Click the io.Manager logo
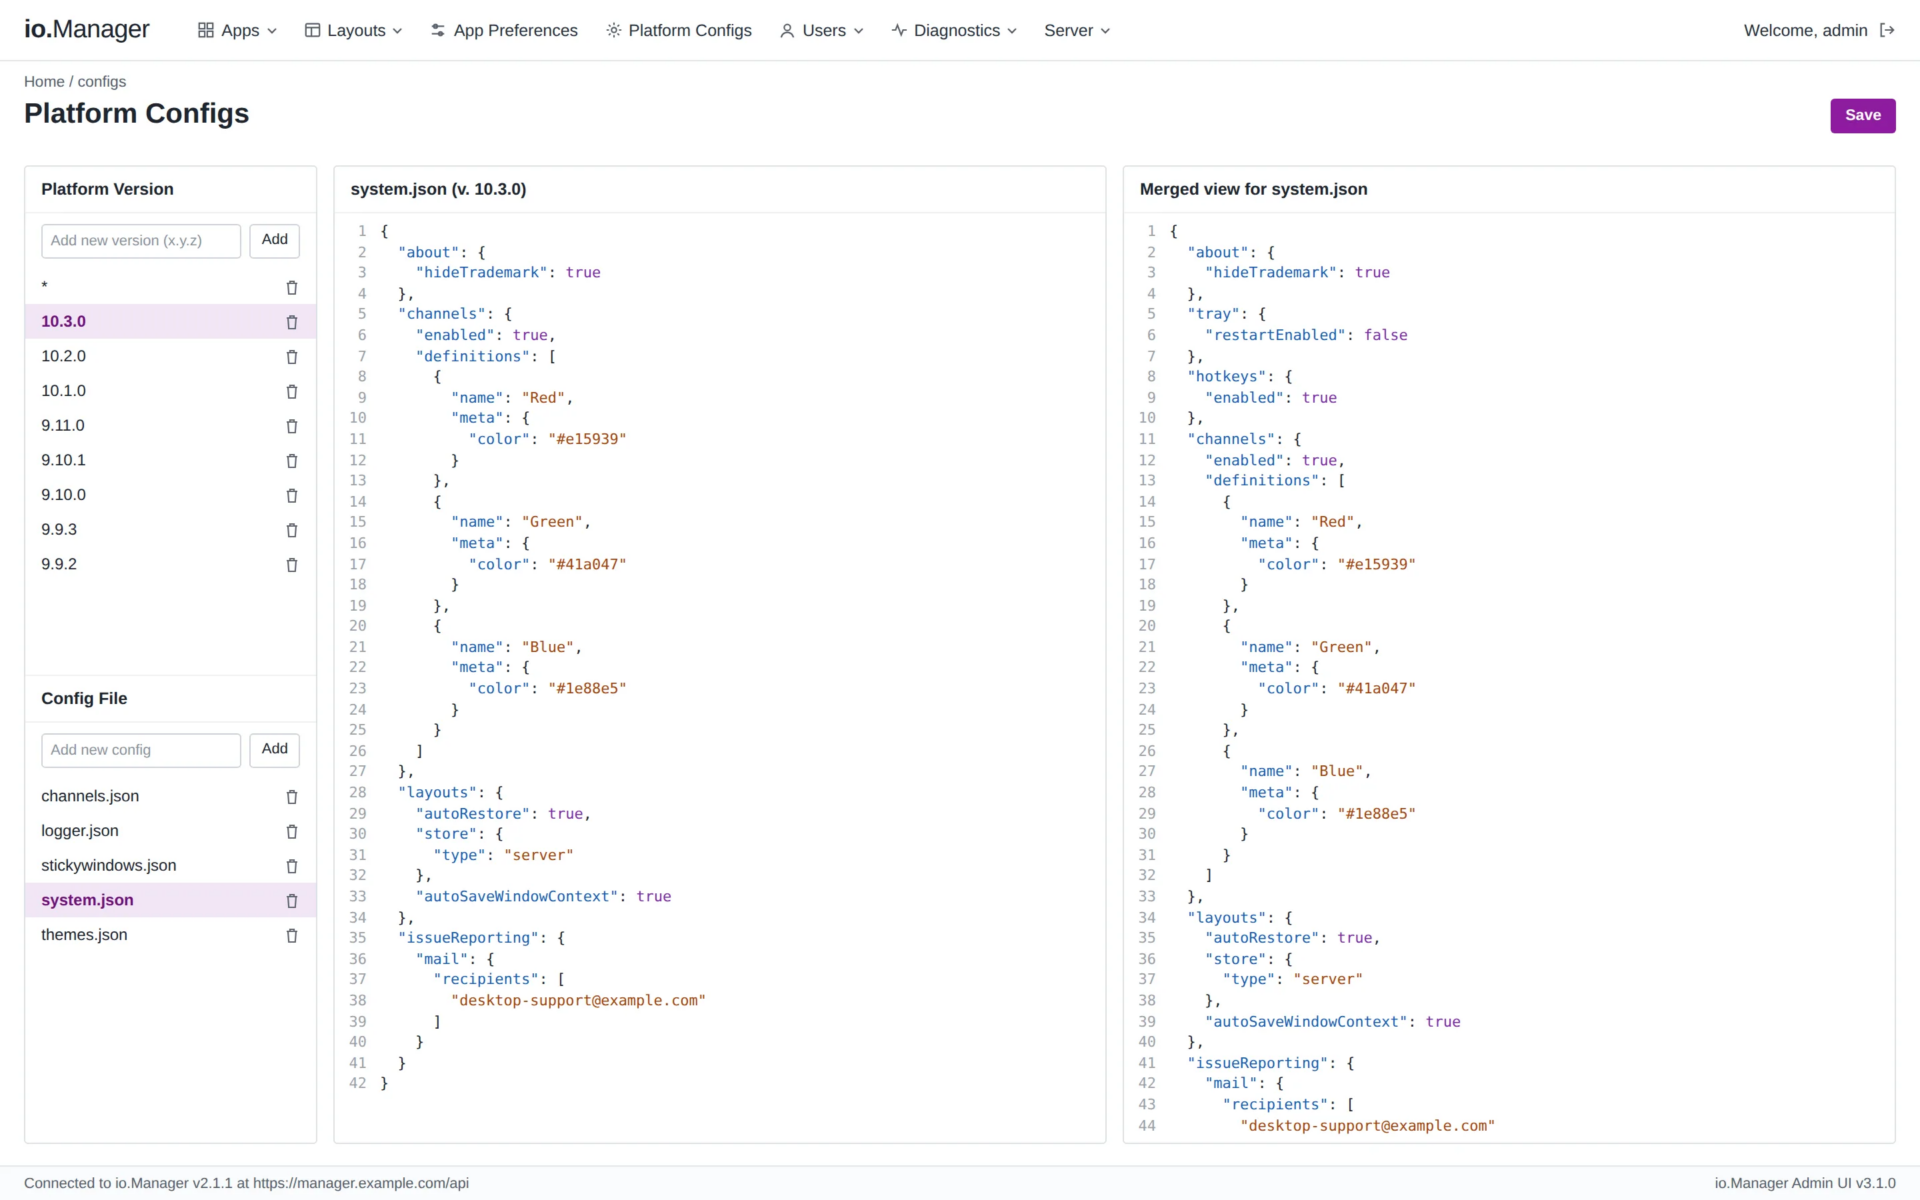 (x=87, y=29)
